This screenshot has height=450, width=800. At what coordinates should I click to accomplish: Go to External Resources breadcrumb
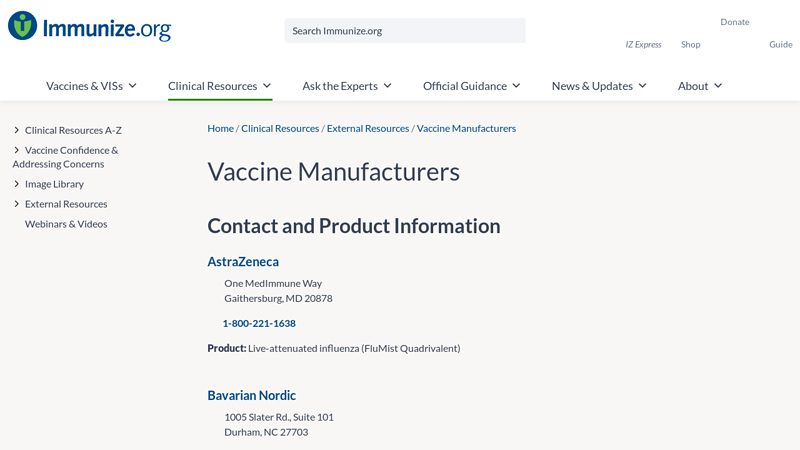pyautogui.click(x=368, y=129)
